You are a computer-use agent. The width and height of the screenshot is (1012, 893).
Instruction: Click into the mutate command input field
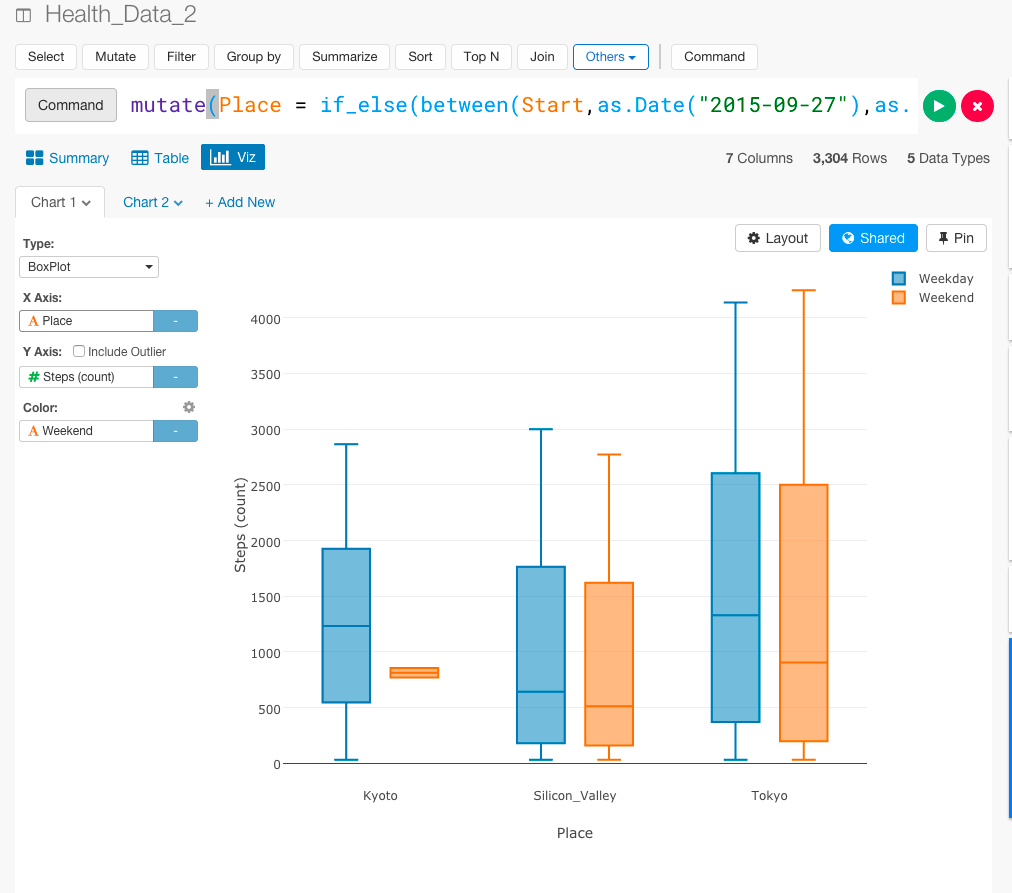click(520, 105)
